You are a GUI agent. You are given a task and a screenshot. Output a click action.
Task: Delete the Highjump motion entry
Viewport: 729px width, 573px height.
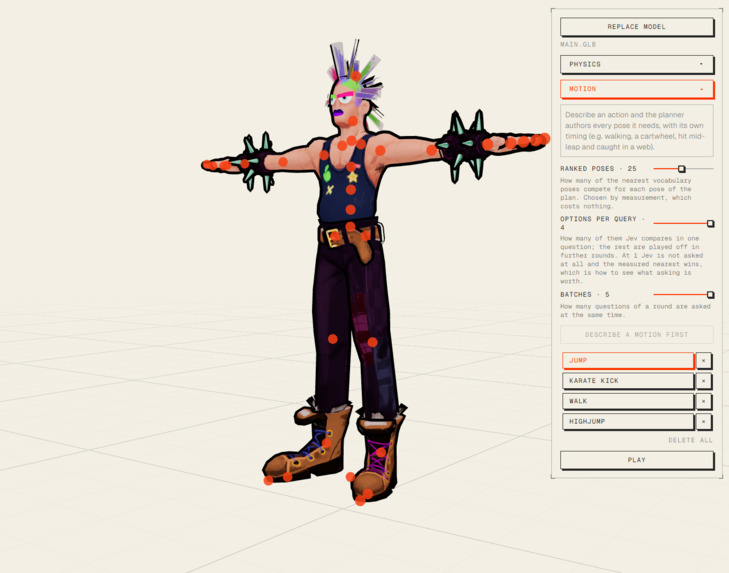point(703,421)
